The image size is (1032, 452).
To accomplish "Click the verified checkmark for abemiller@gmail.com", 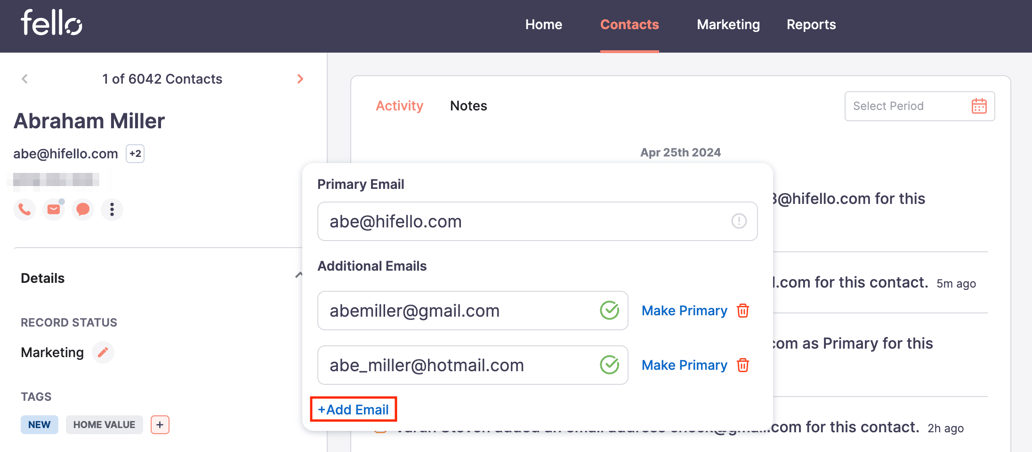I will click(x=609, y=311).
